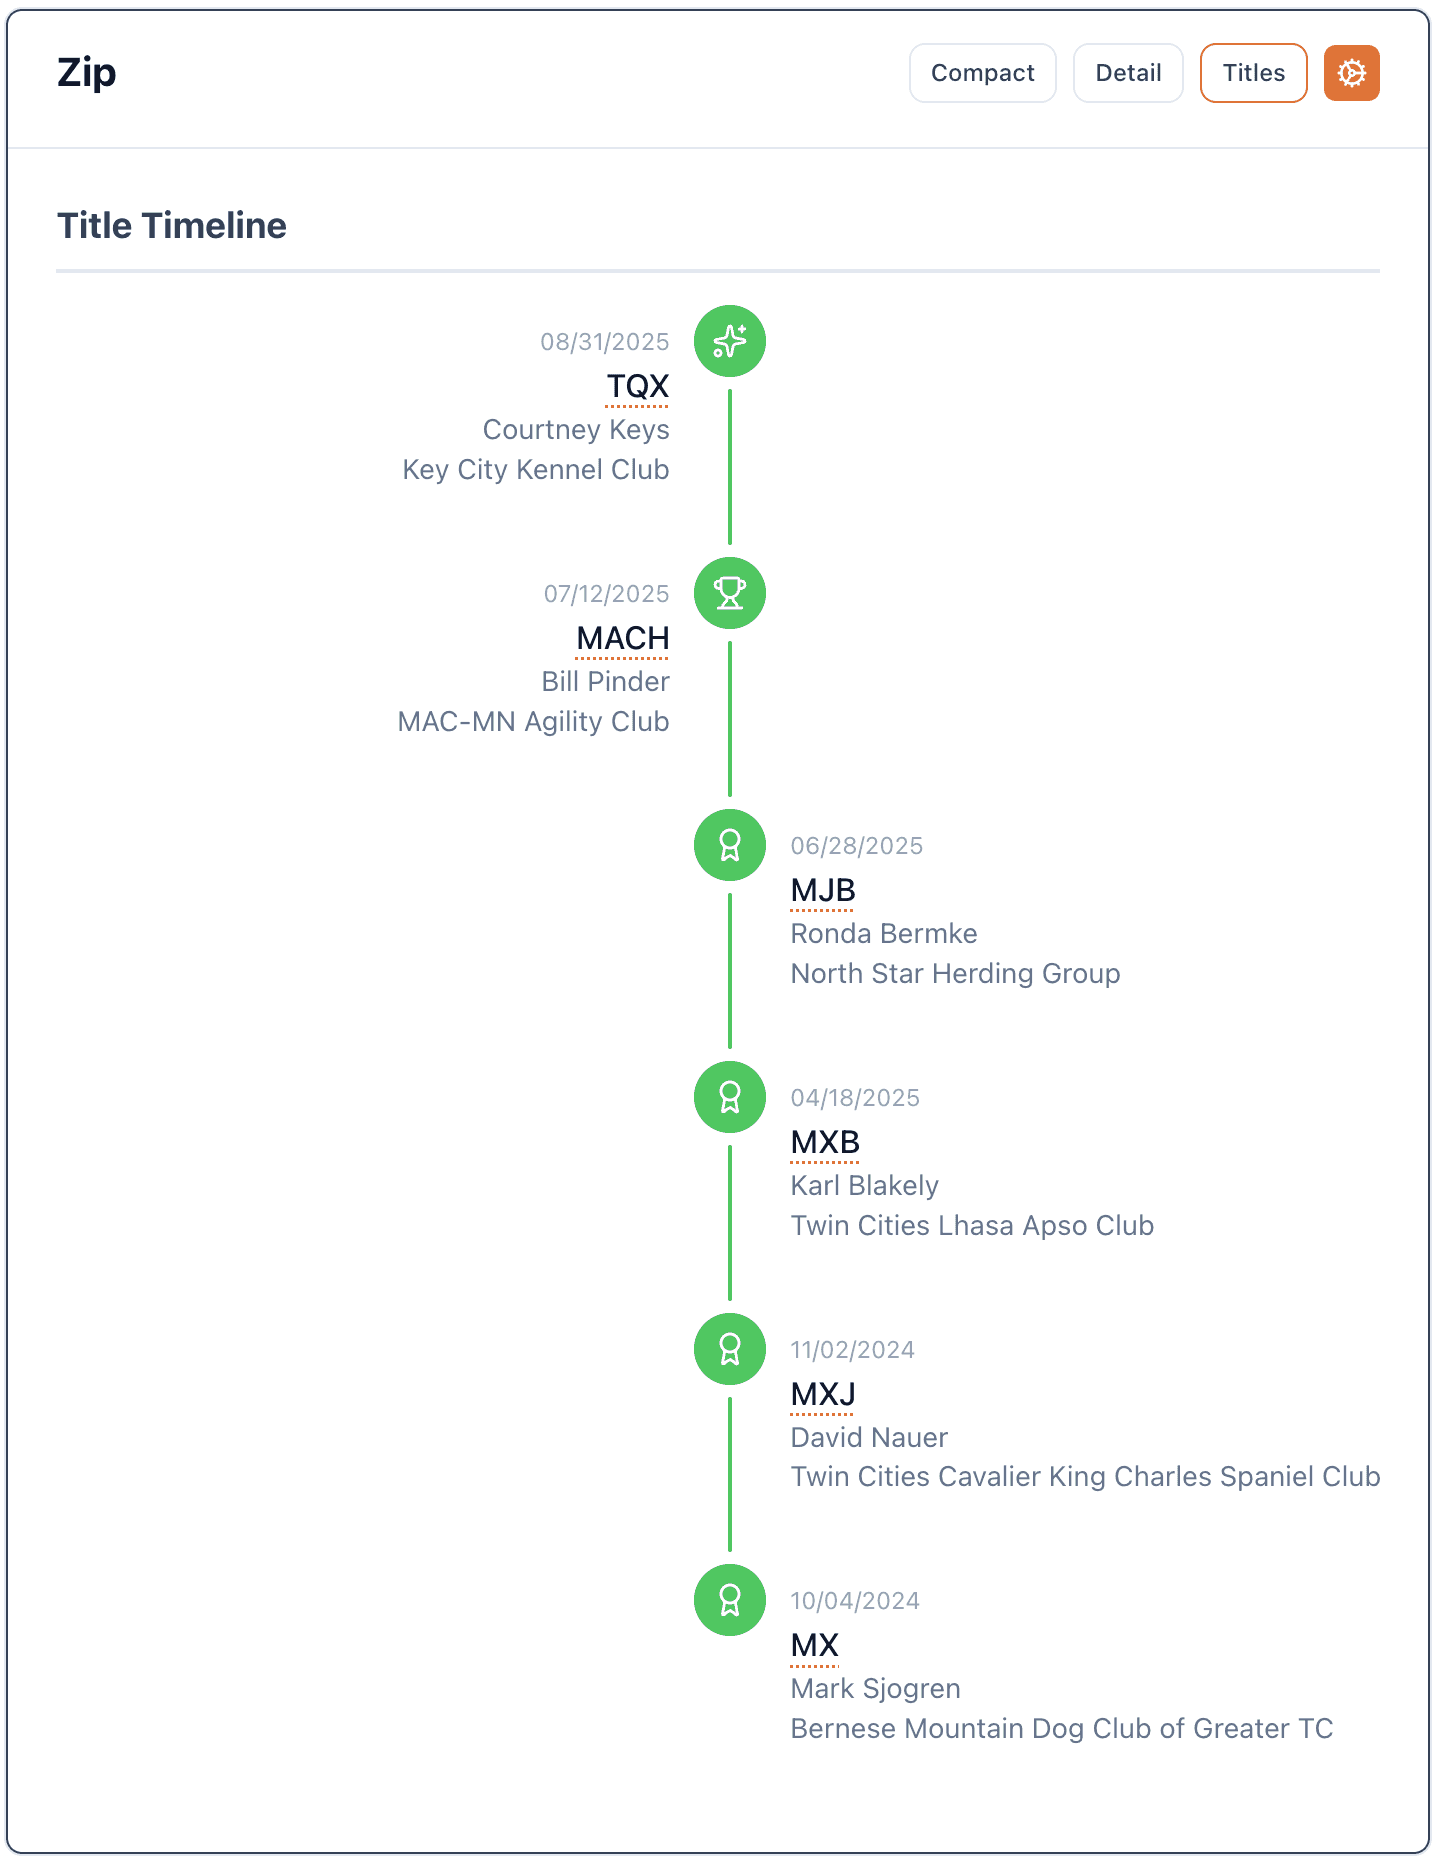Screen dimensions: 1444x1862
Task: Click the ribbon icon beside MXB
Action: 730,1097
